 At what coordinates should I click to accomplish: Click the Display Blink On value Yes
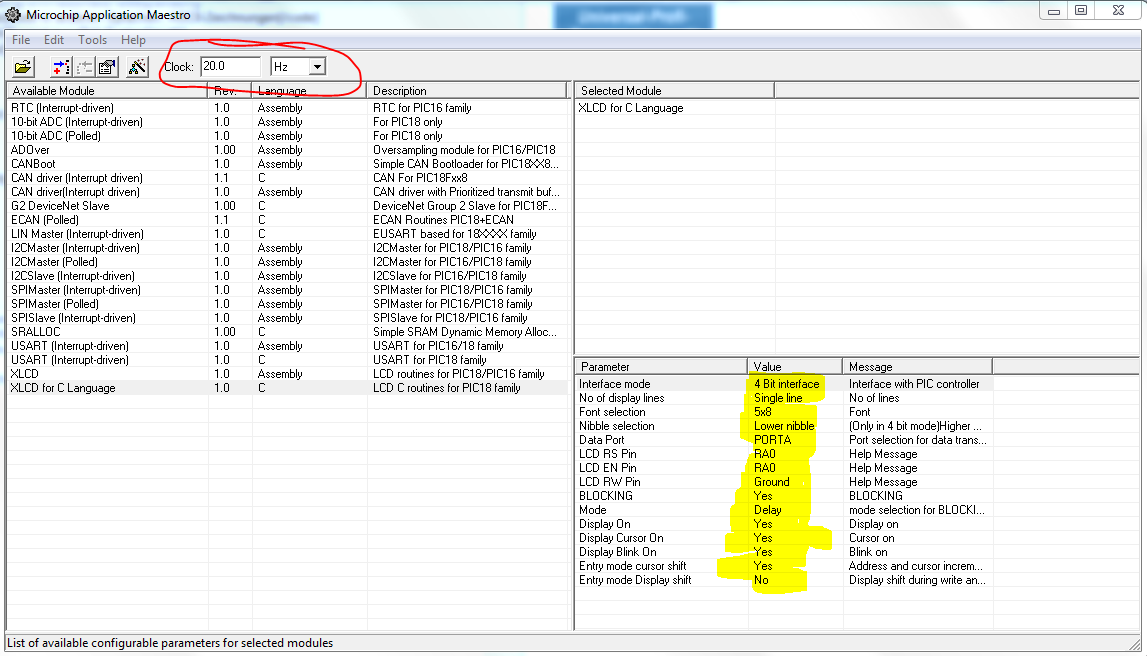pos(762,551)
